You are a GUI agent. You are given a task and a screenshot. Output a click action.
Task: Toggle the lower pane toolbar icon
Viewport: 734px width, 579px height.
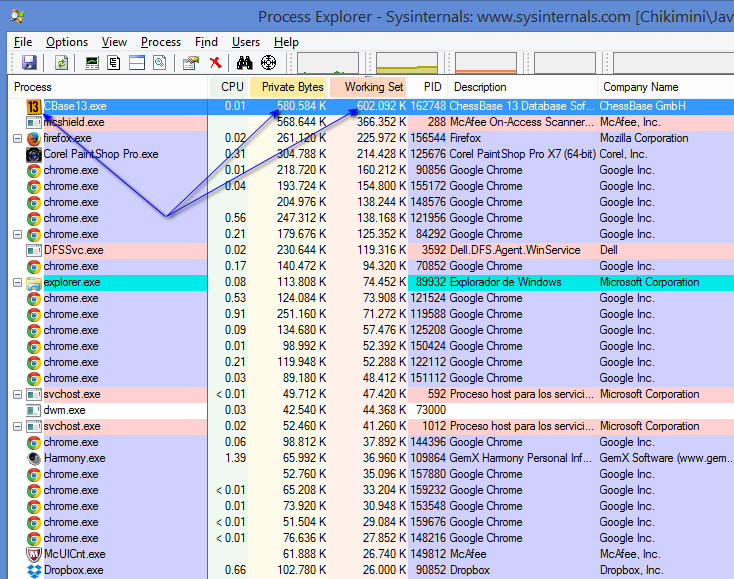pos(137,63)
